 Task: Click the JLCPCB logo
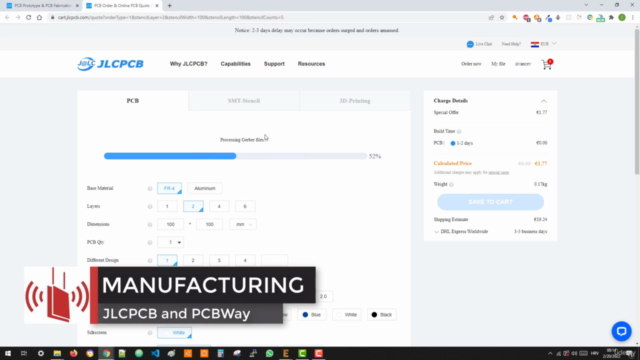tap(111, 64)
